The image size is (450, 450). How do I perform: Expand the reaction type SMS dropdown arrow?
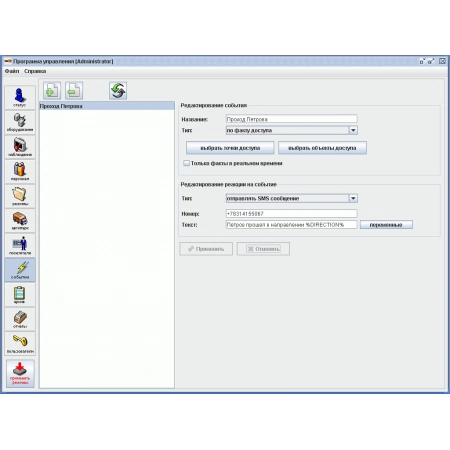tap(353, 198)
